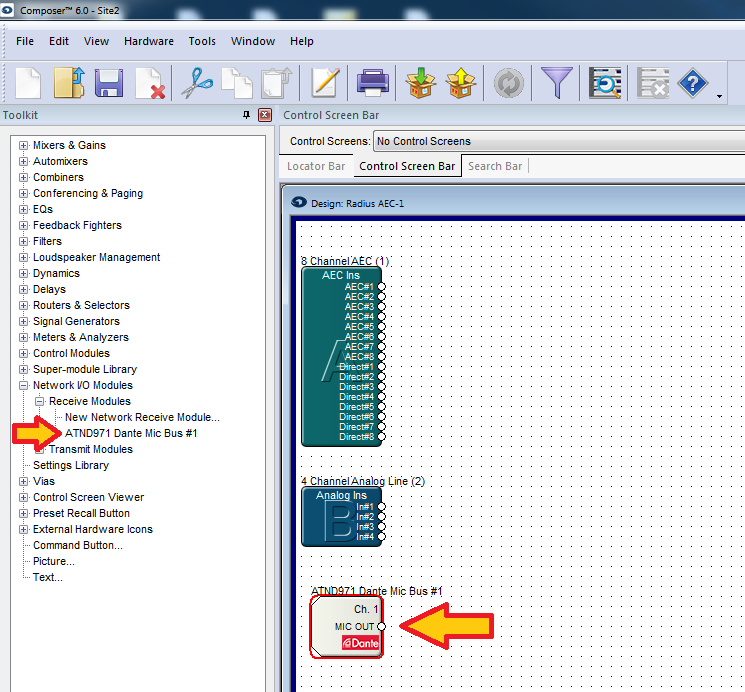Click the Design: Radius AEC-1 window icon
Image resolution: width=745 pixels, height=692 pixels.
point(299,202)
